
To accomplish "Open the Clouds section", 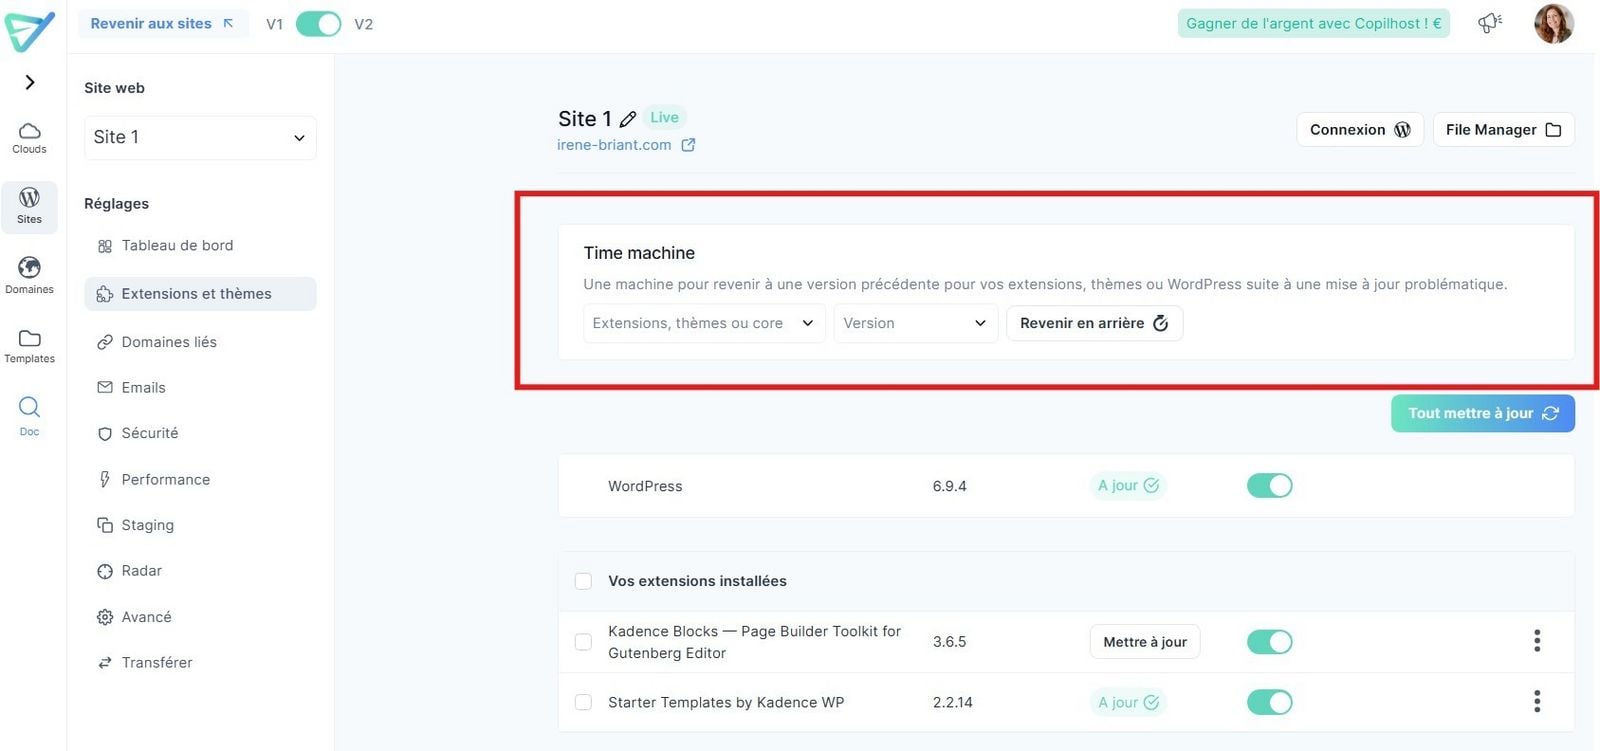I will 30,138.
